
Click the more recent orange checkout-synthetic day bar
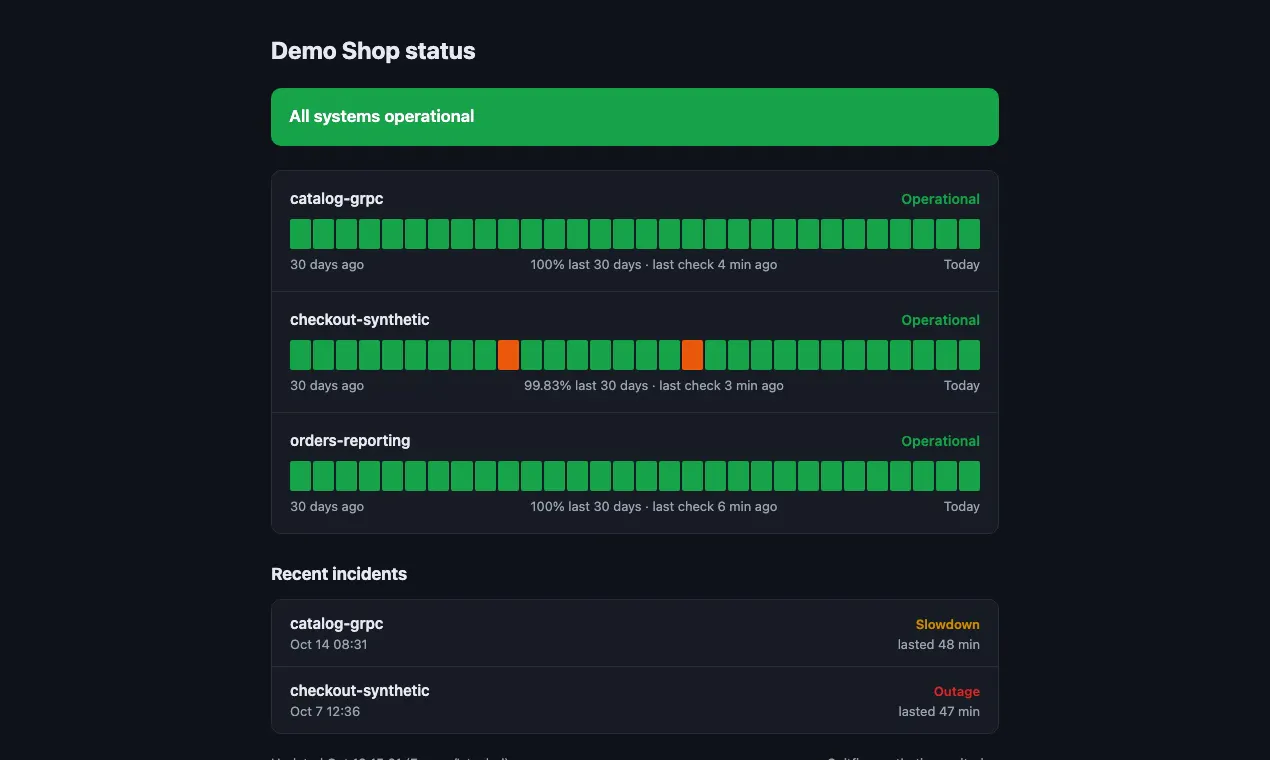click(692, 355)
